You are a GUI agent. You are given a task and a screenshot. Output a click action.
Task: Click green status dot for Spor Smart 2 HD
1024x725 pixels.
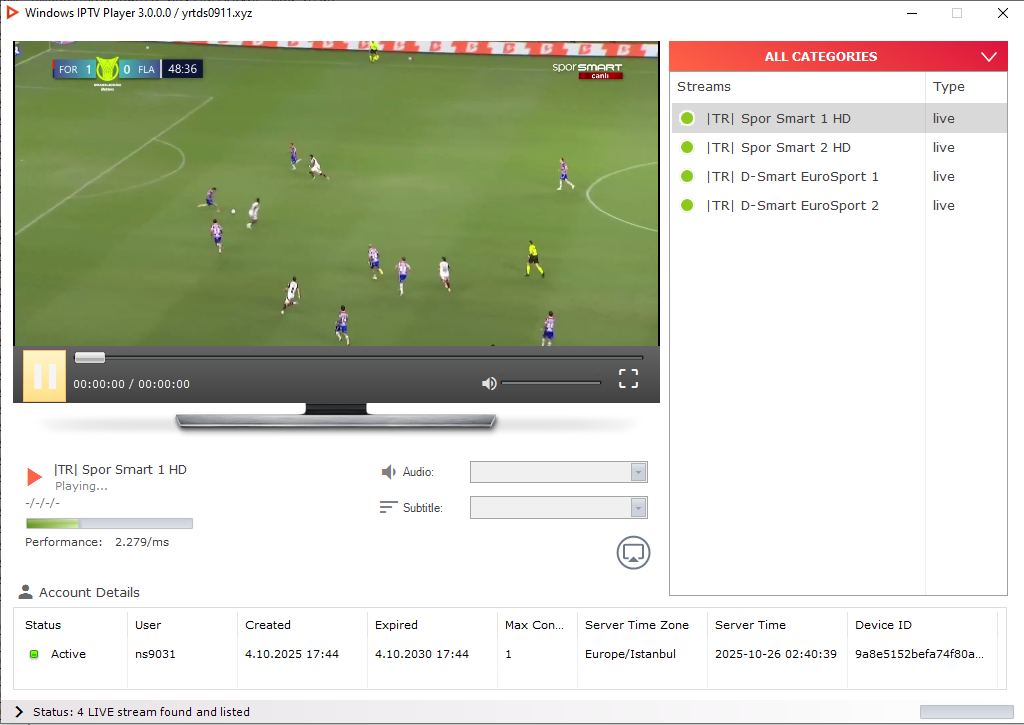coord(687,147)
